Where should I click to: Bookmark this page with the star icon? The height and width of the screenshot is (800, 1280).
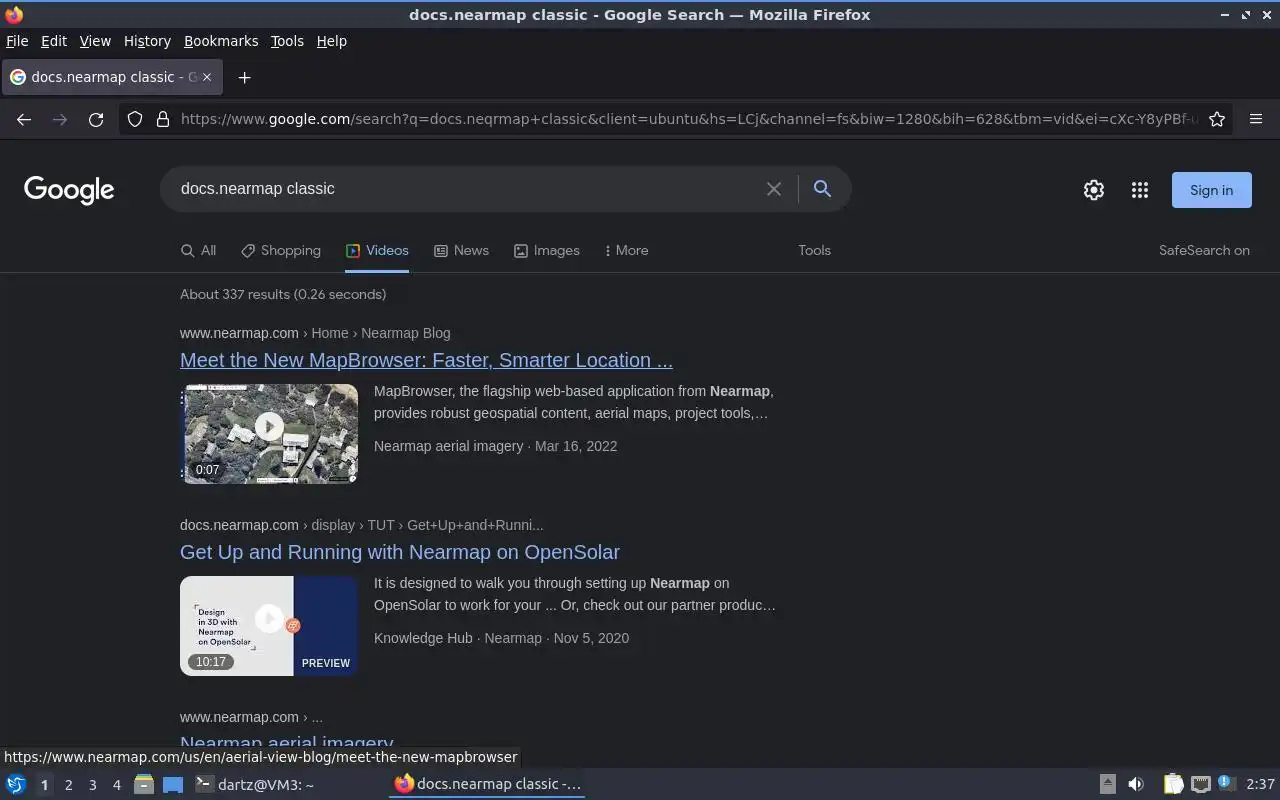(1217, 119)
